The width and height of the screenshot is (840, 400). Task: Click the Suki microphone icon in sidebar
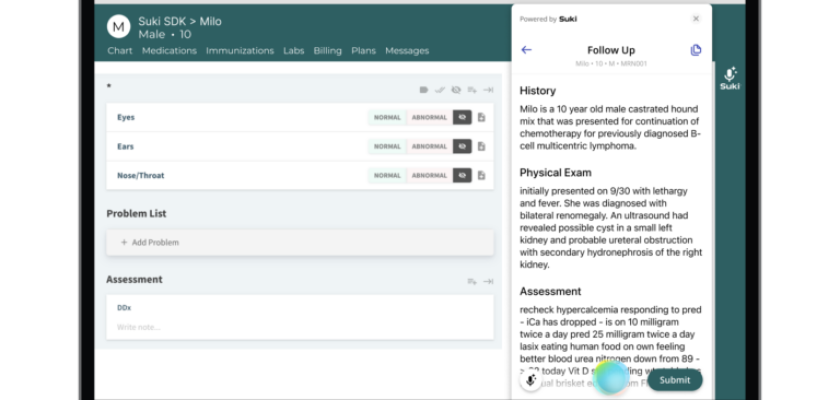[730, 78]
